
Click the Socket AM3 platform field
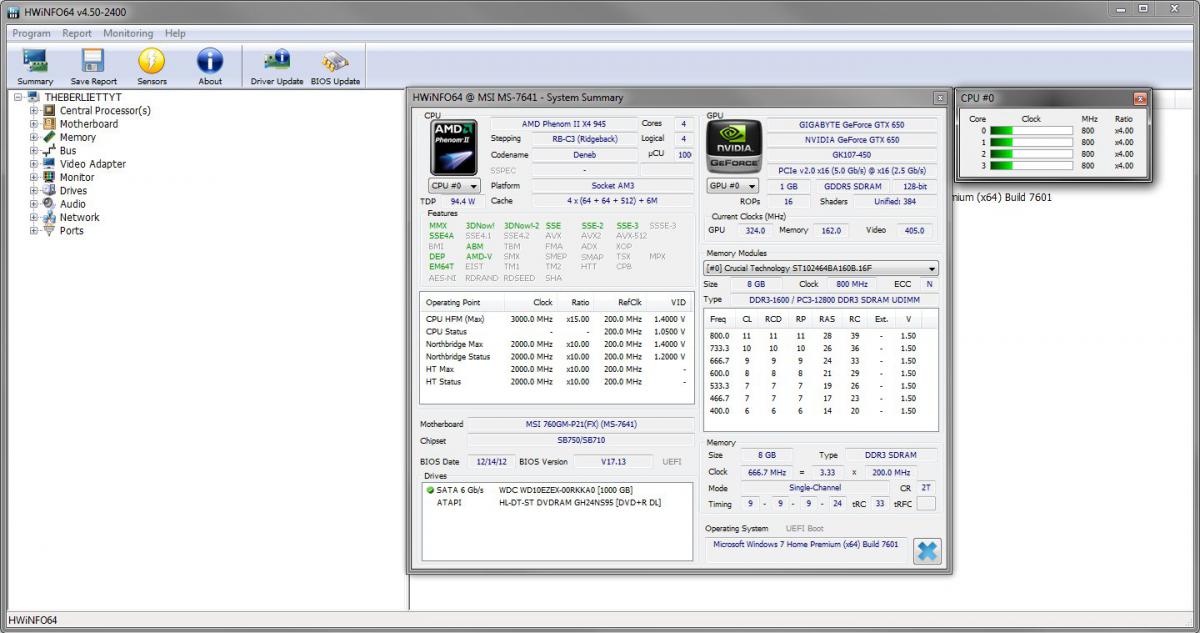tap(612, 186)
